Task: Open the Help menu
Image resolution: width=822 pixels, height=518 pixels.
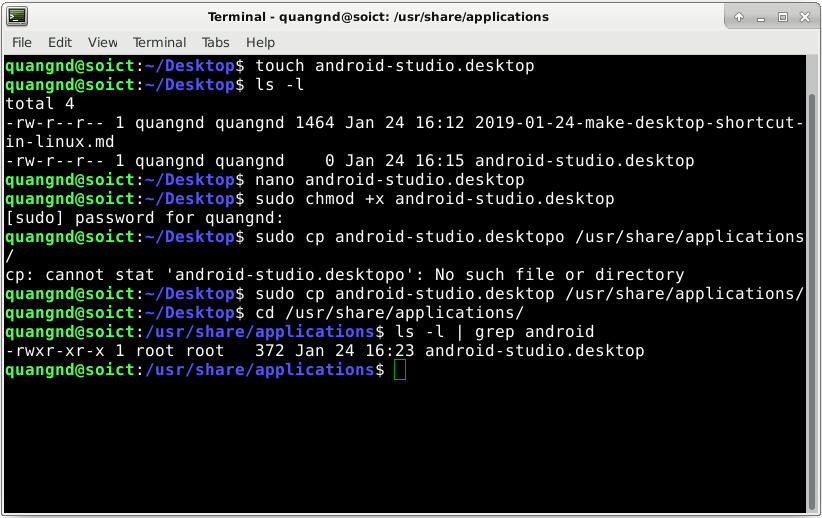Action: 260,42
